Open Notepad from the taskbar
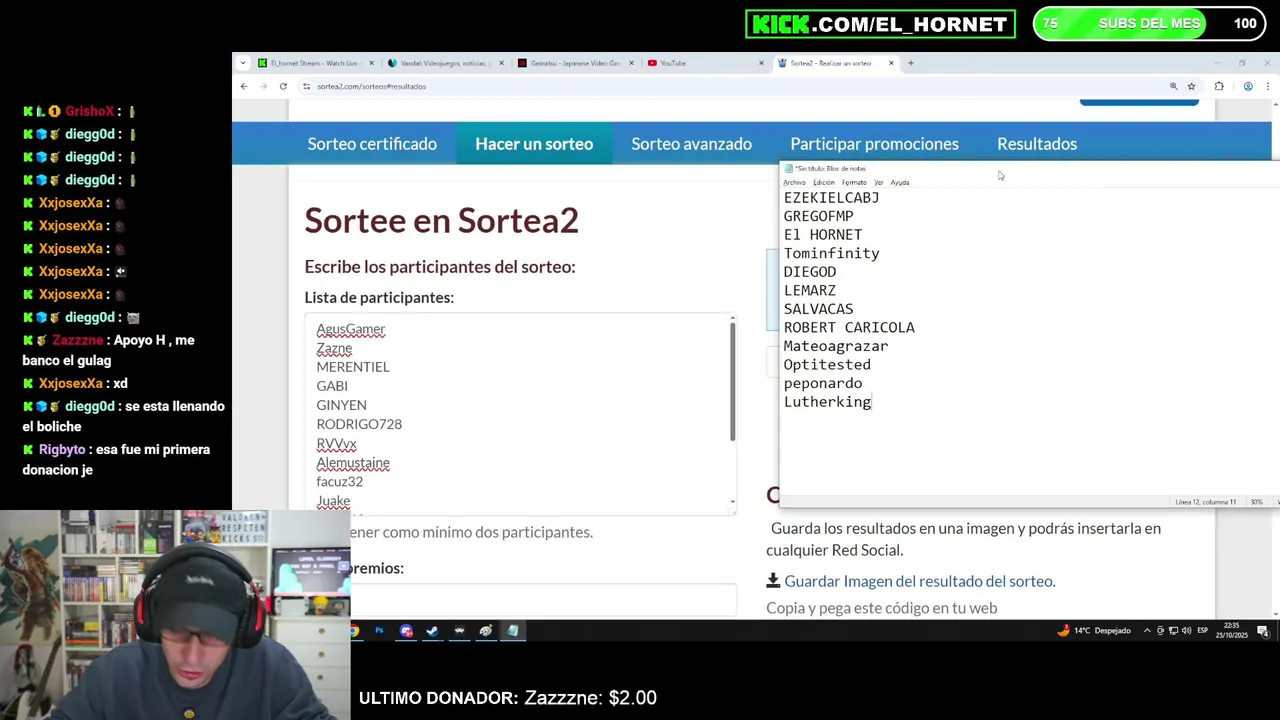This screenshot has width=1280, height=720. pos(512,631)
